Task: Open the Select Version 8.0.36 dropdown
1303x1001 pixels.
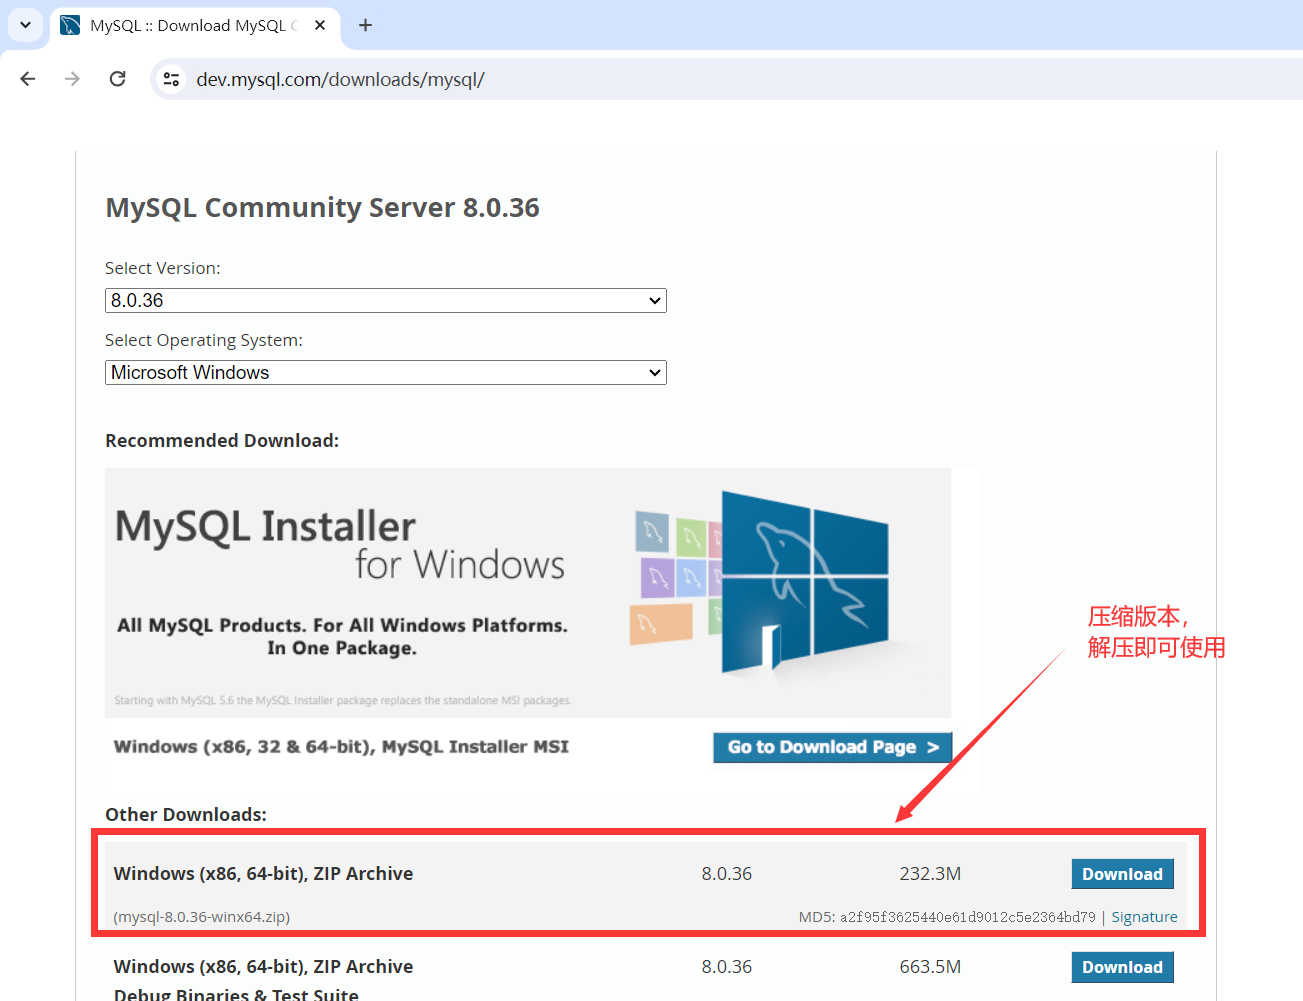Action: pos(386,300)
